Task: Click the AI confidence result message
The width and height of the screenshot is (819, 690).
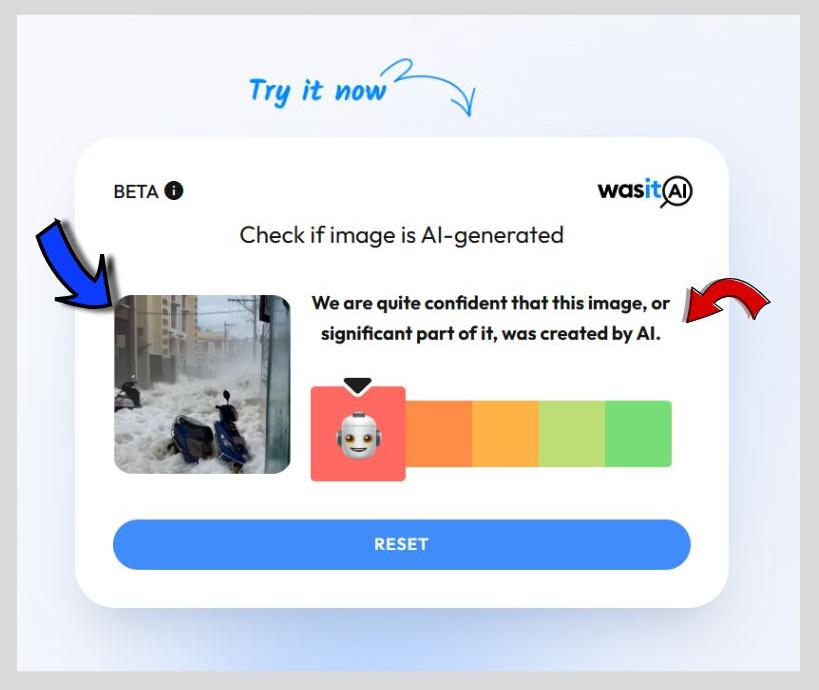Action: 490,318
